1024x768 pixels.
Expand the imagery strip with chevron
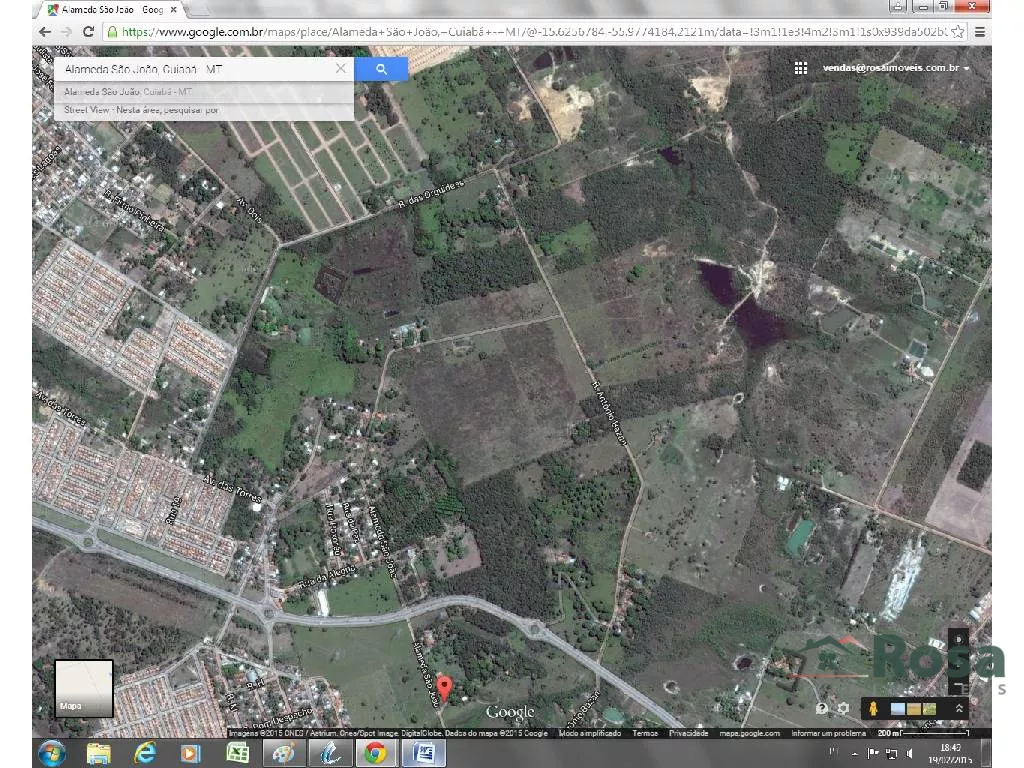coord(960,708)
